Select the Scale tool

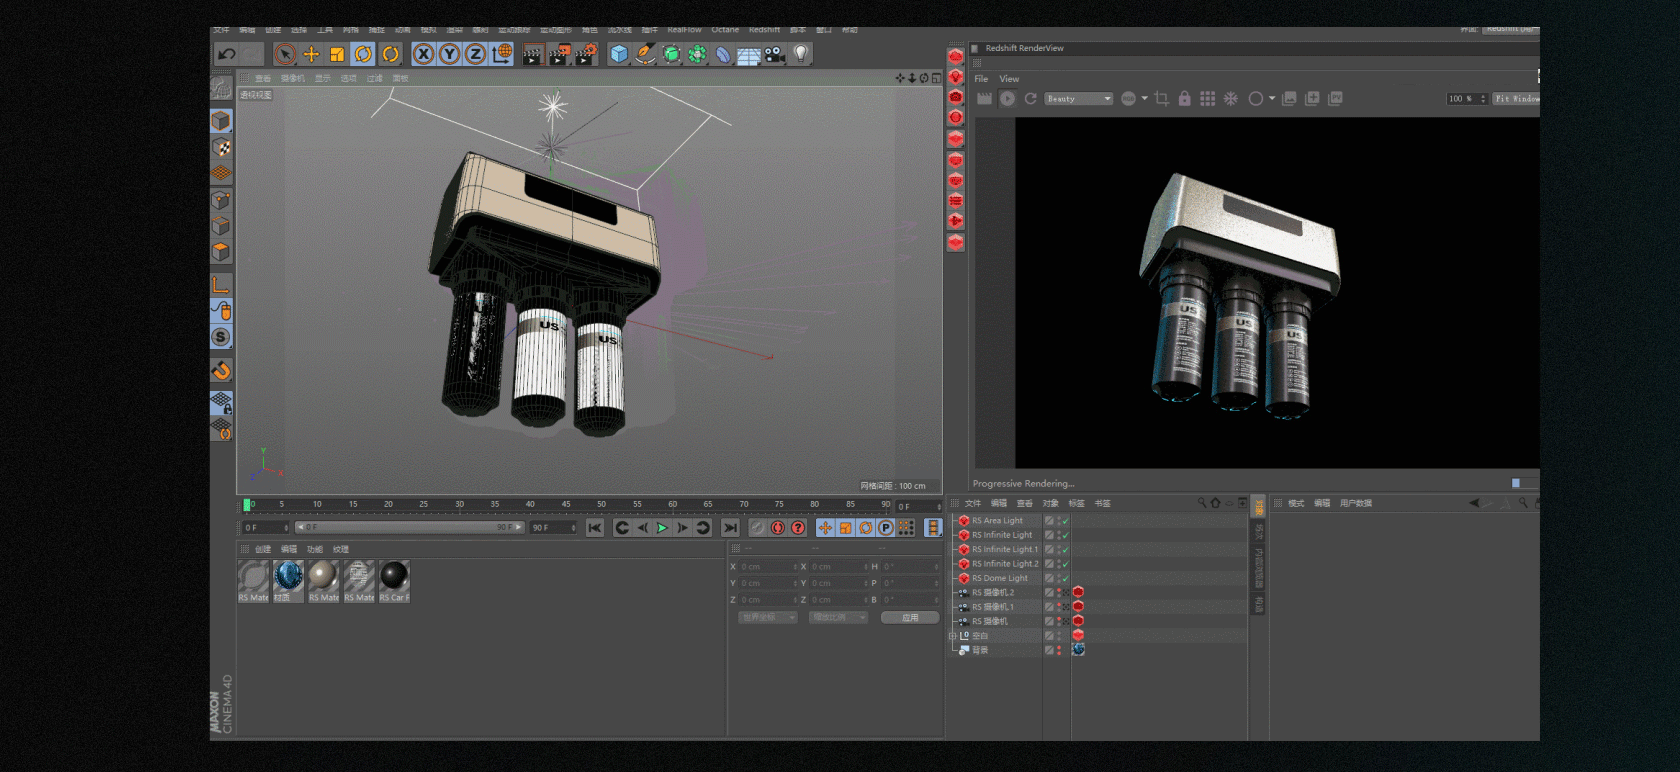click(337, 54)
